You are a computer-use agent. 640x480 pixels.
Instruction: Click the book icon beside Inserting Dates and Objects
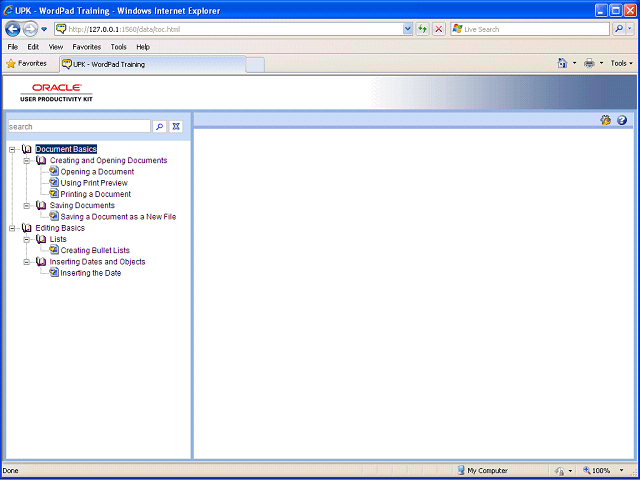41,262
